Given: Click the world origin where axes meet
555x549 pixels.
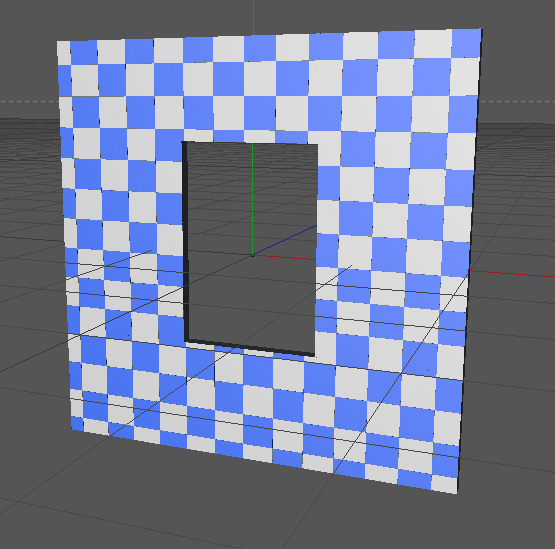Looking at the screenshot, I should 252,255.
